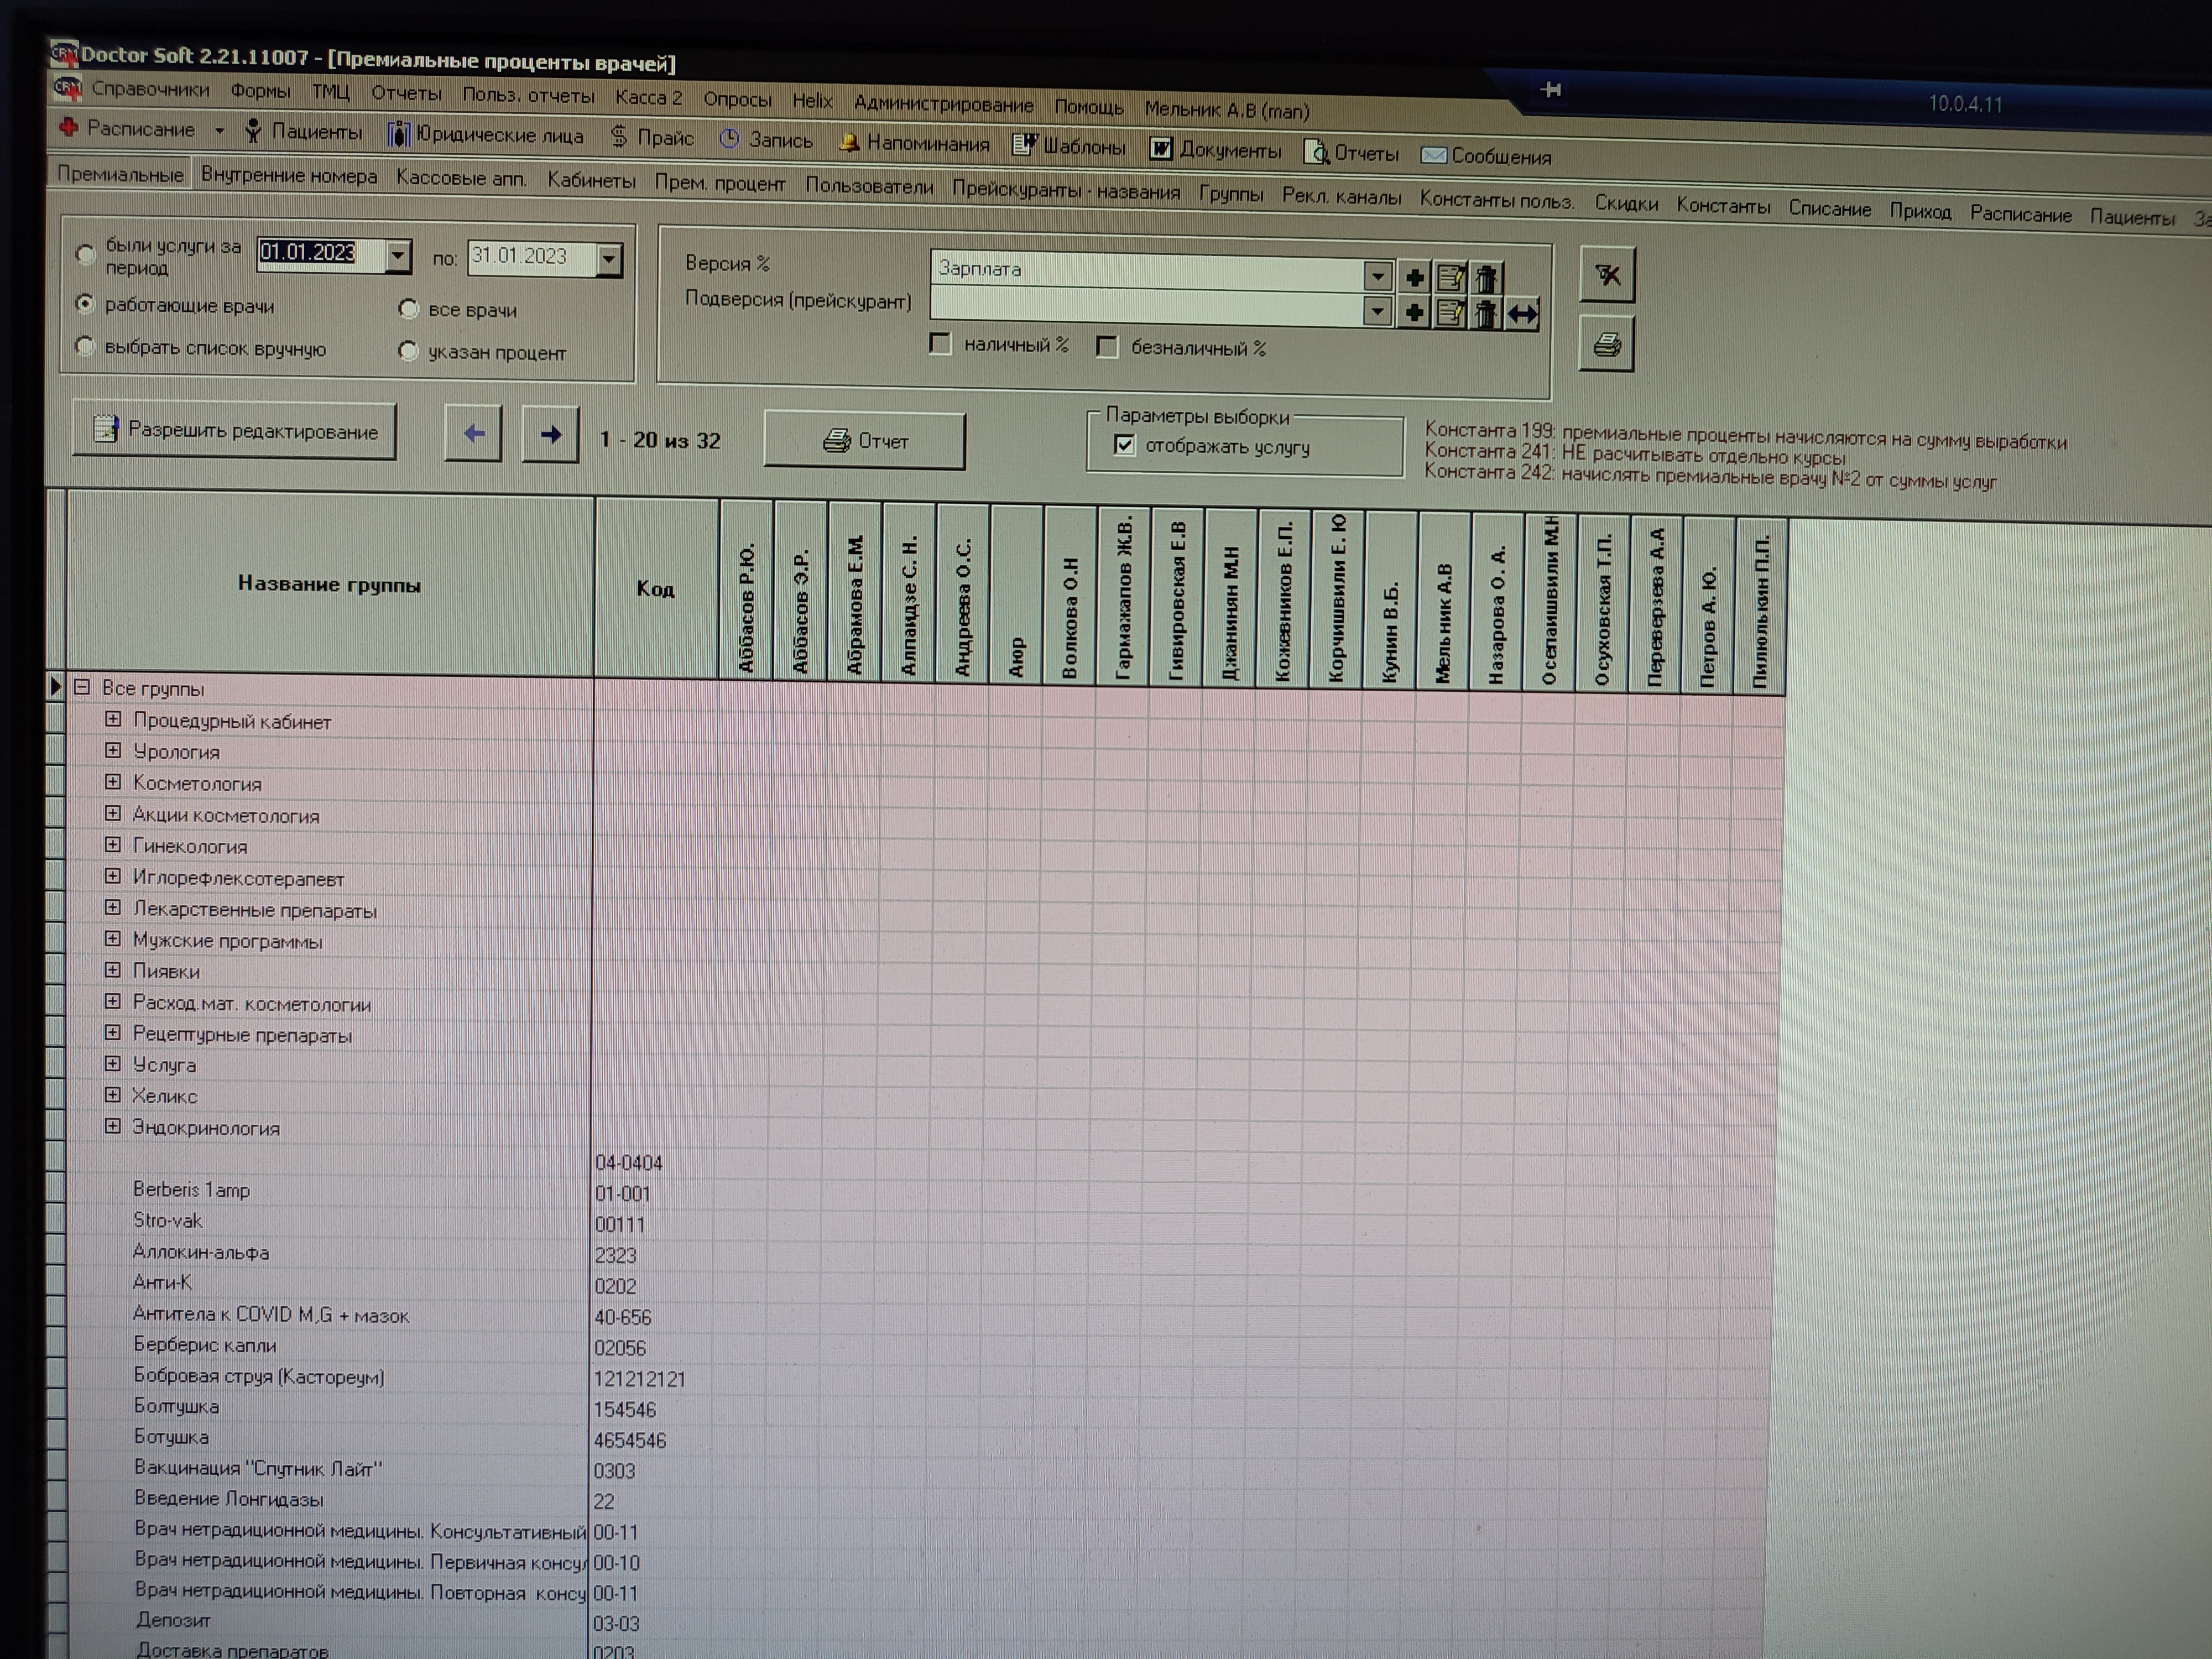
Task: Go to next page with right arrow
Action: click(550, 435)
